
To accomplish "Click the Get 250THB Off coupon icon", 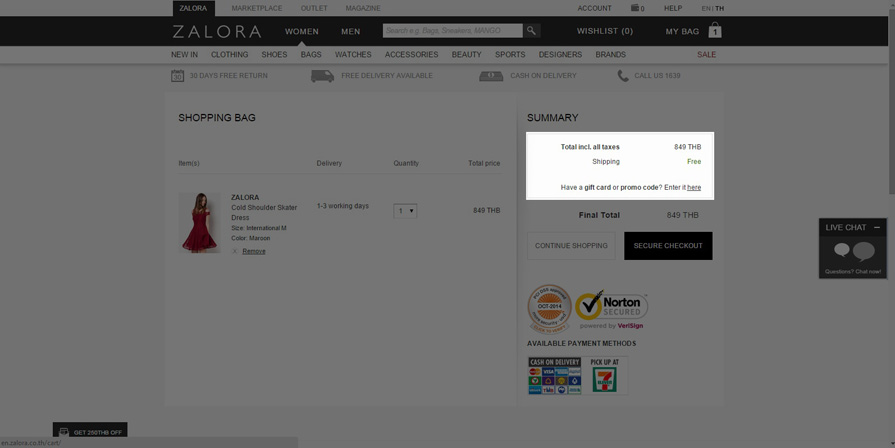I will tap(64, 432).
